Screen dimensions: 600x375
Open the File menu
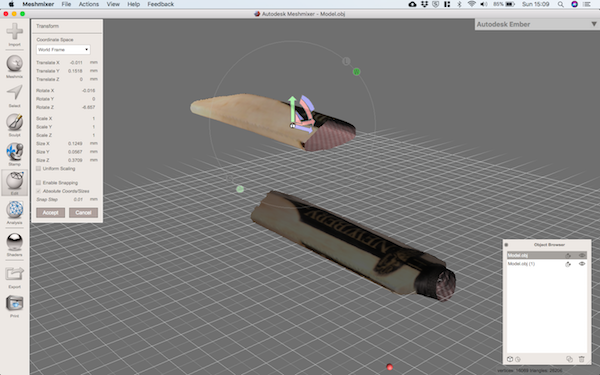(x=66, y=4)
